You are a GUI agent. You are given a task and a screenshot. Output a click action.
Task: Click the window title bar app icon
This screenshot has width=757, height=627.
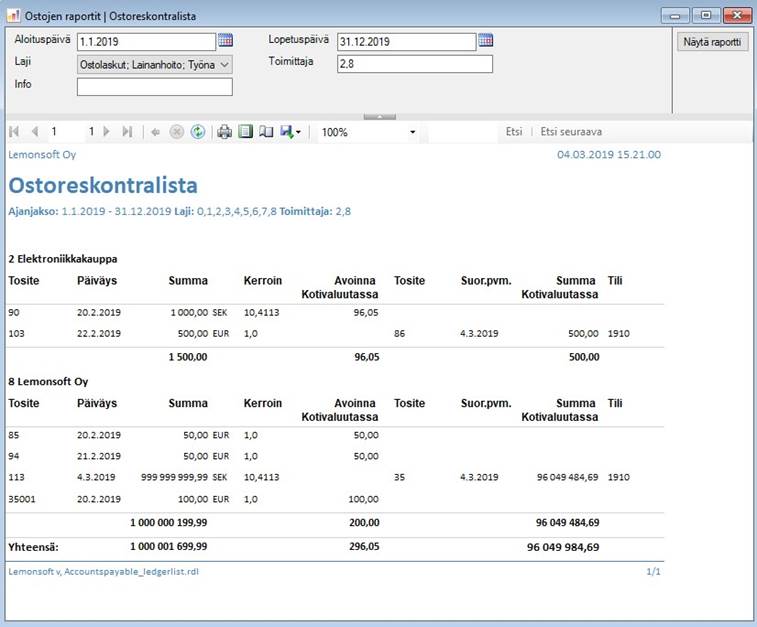point(13,16)
